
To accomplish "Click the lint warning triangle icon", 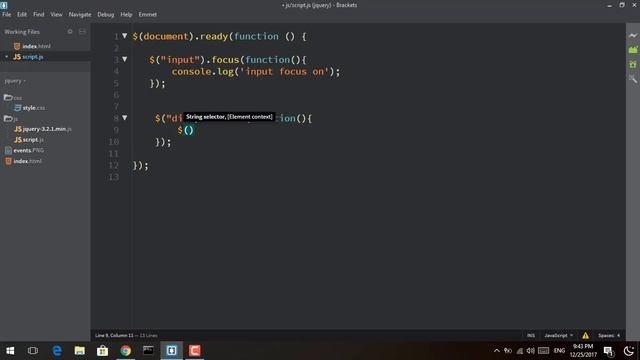I will 585,336.
